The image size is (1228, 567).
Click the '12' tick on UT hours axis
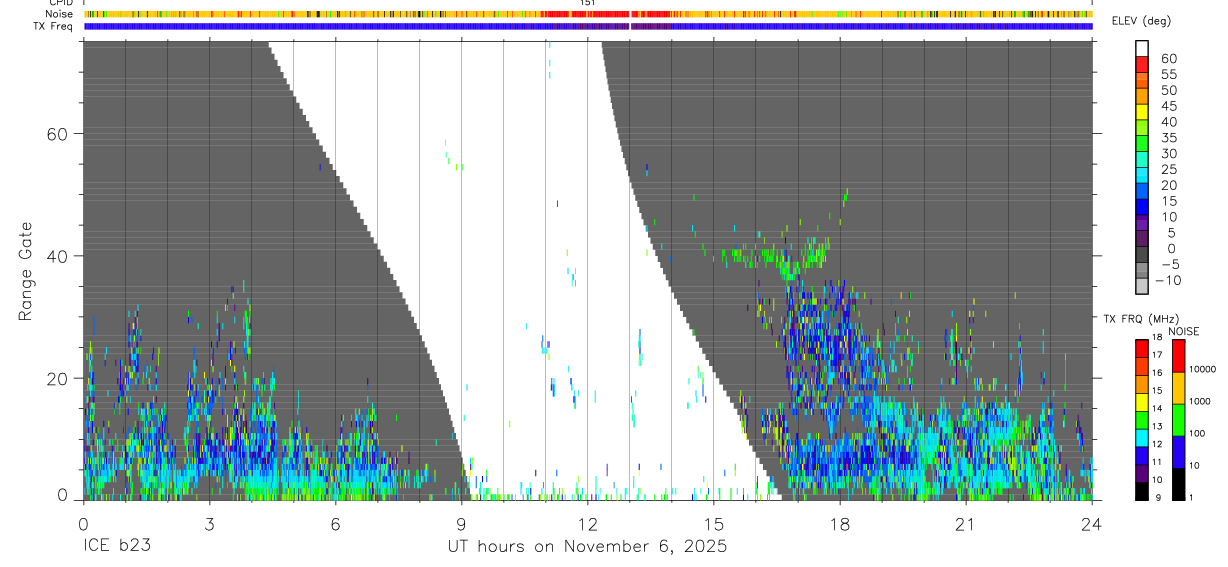[588, 523]
